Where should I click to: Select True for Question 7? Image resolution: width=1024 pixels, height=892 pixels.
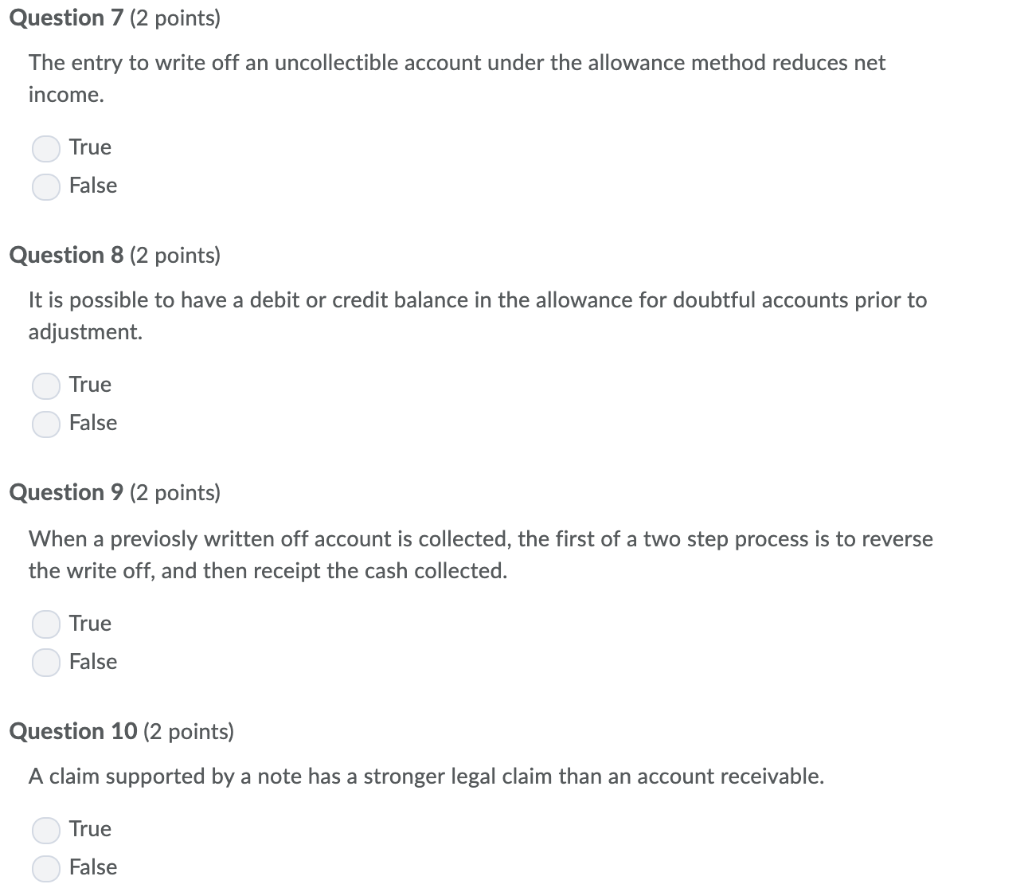coord(45,147)
